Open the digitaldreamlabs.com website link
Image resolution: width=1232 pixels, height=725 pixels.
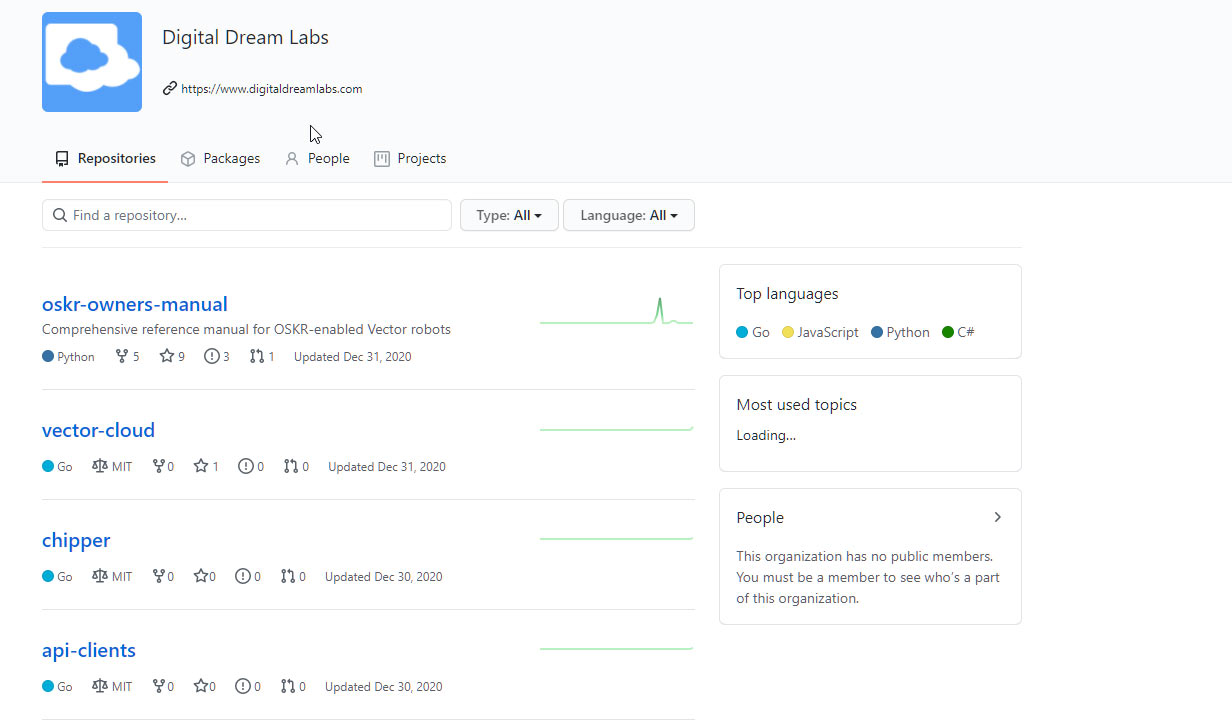(271, 89)
